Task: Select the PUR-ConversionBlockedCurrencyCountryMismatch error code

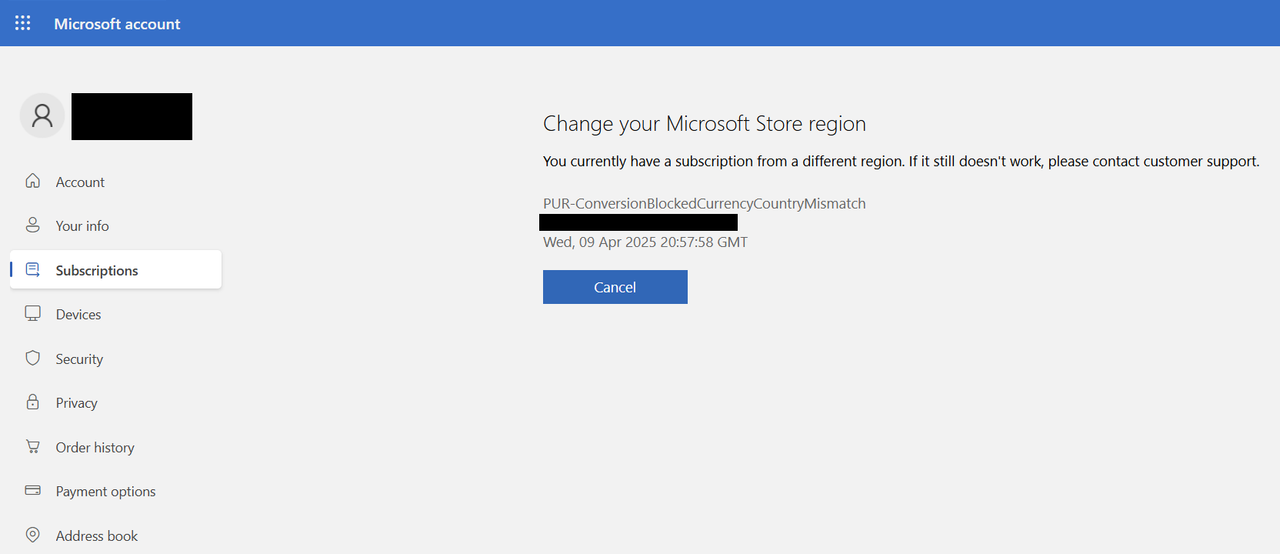Action: pos(704,203)
